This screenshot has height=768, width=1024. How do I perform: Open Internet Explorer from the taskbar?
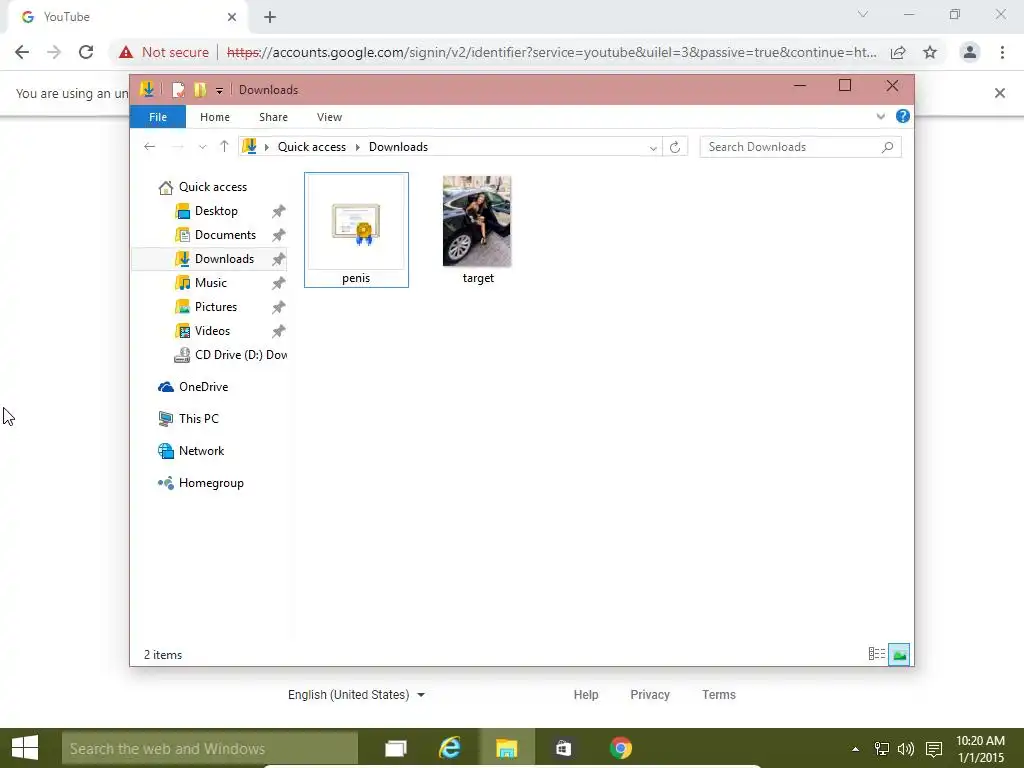[x=450, y=748]
